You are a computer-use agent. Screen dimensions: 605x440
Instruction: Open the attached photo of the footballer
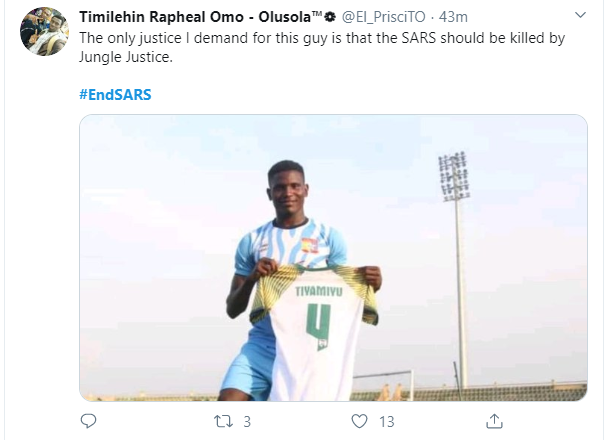click(333, 257)
